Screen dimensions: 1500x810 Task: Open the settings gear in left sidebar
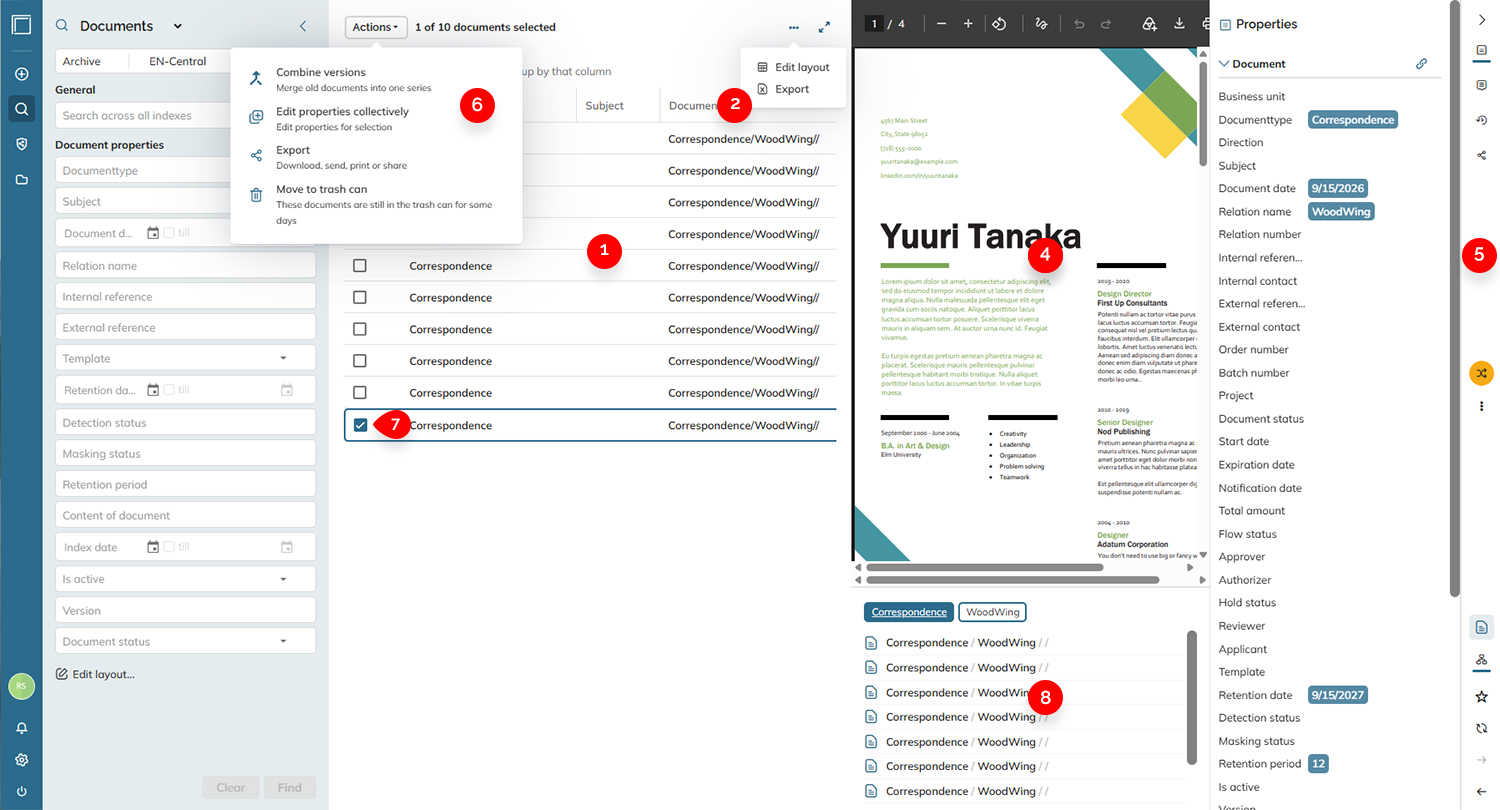[22, 760]
